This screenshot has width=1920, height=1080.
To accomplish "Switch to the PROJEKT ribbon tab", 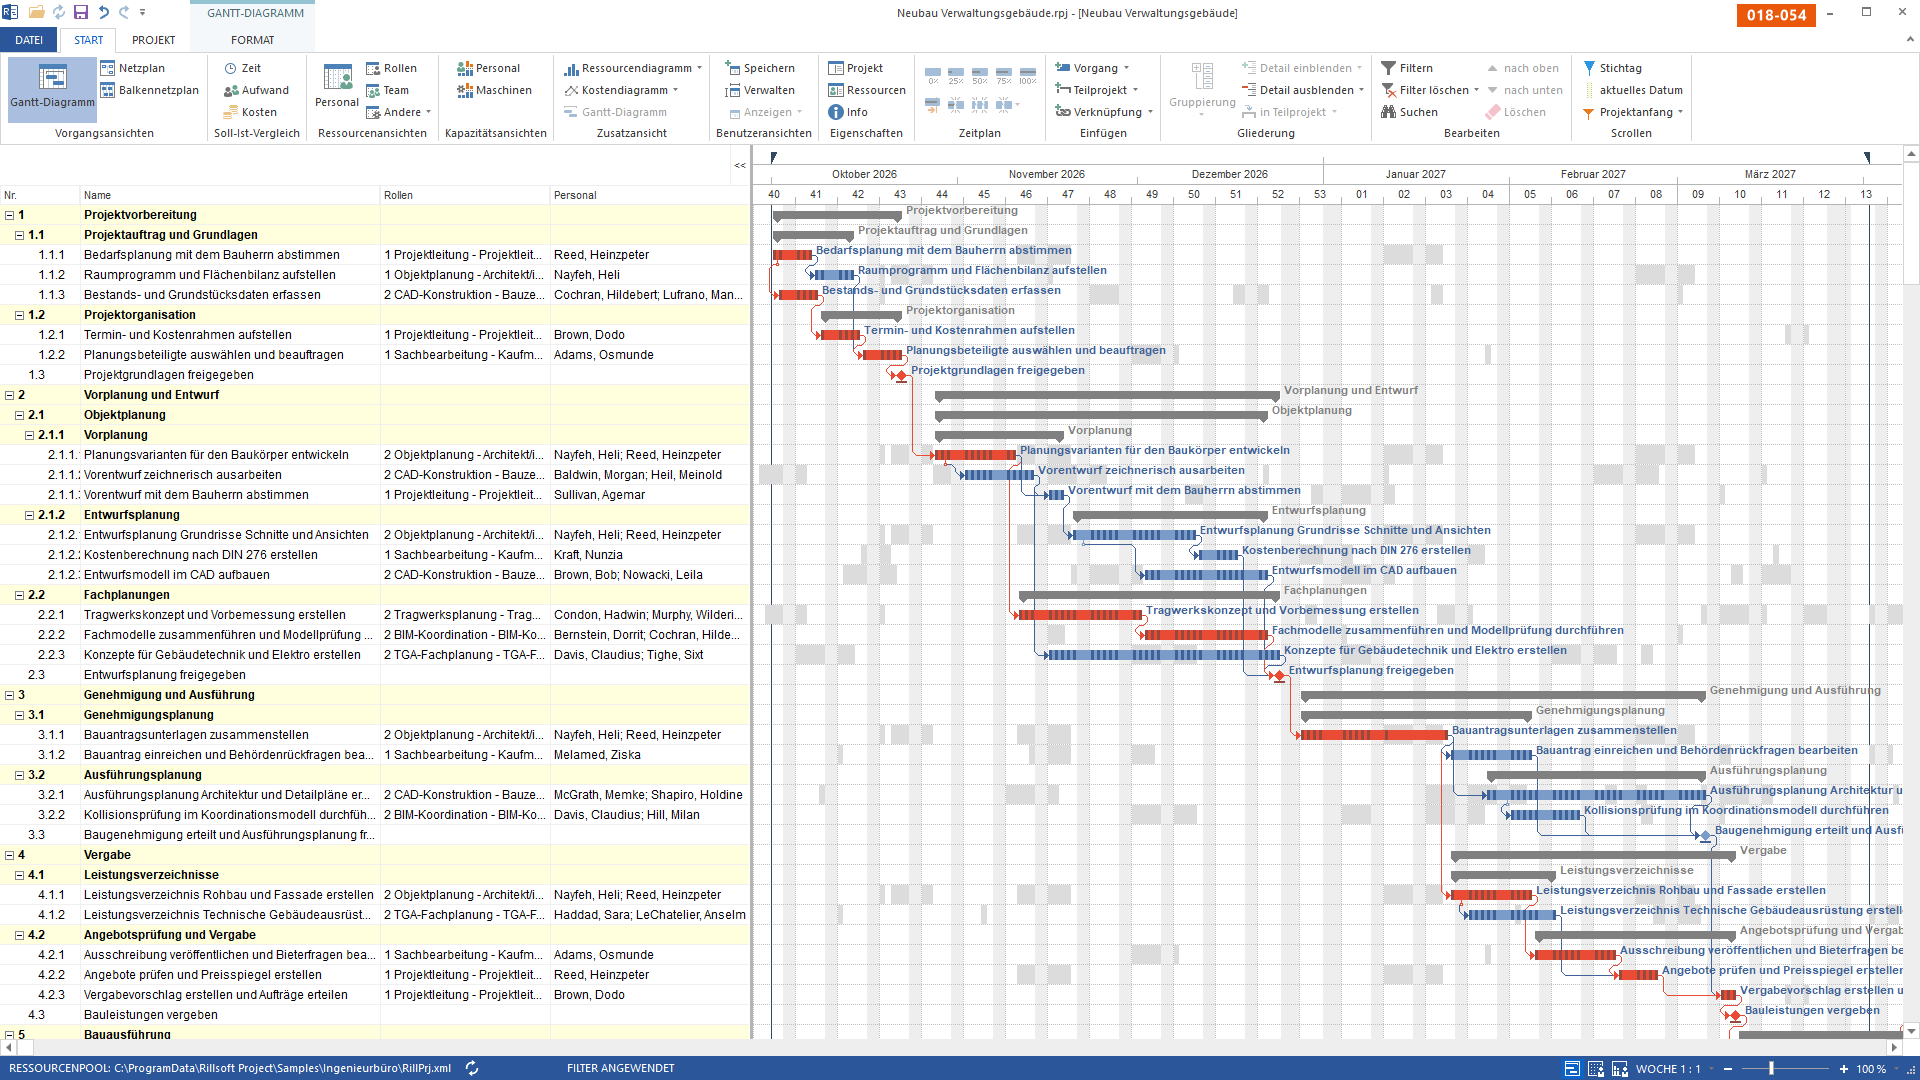I will click(x=153, y=40).
